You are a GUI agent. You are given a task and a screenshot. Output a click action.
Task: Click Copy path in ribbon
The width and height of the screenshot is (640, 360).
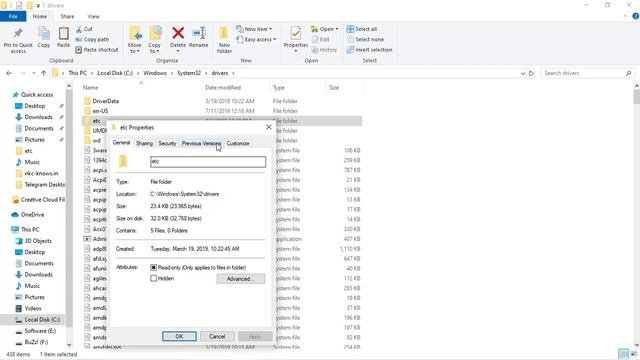tap(92, 40)
